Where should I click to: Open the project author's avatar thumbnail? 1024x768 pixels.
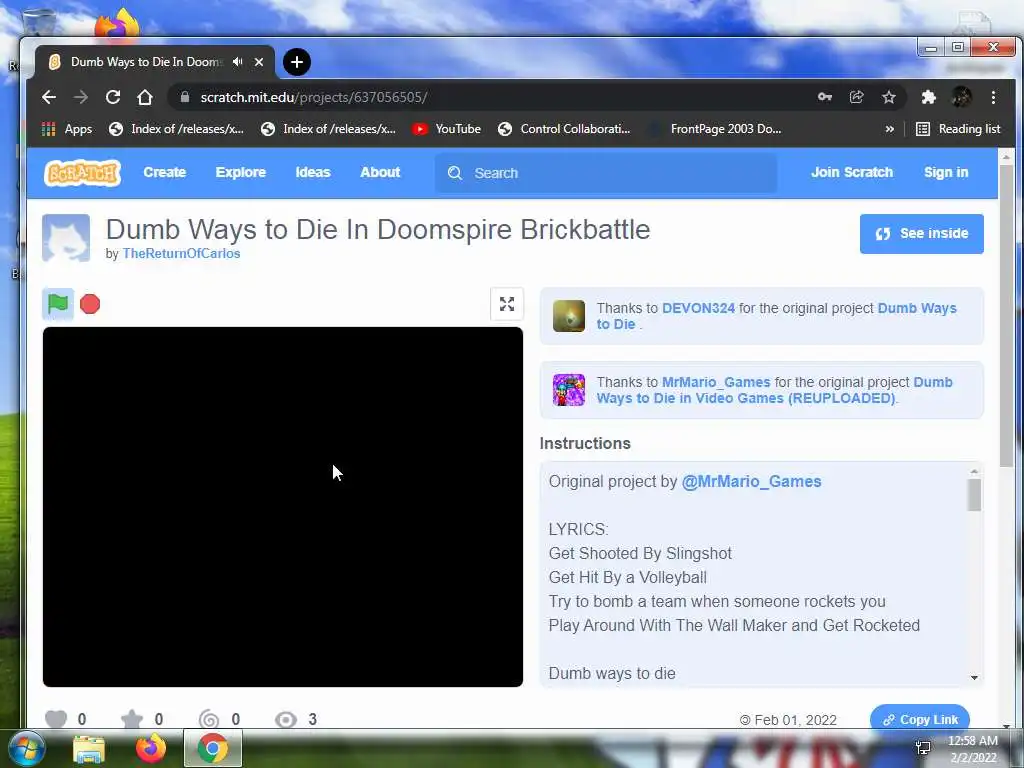click(x=66, y=238)
